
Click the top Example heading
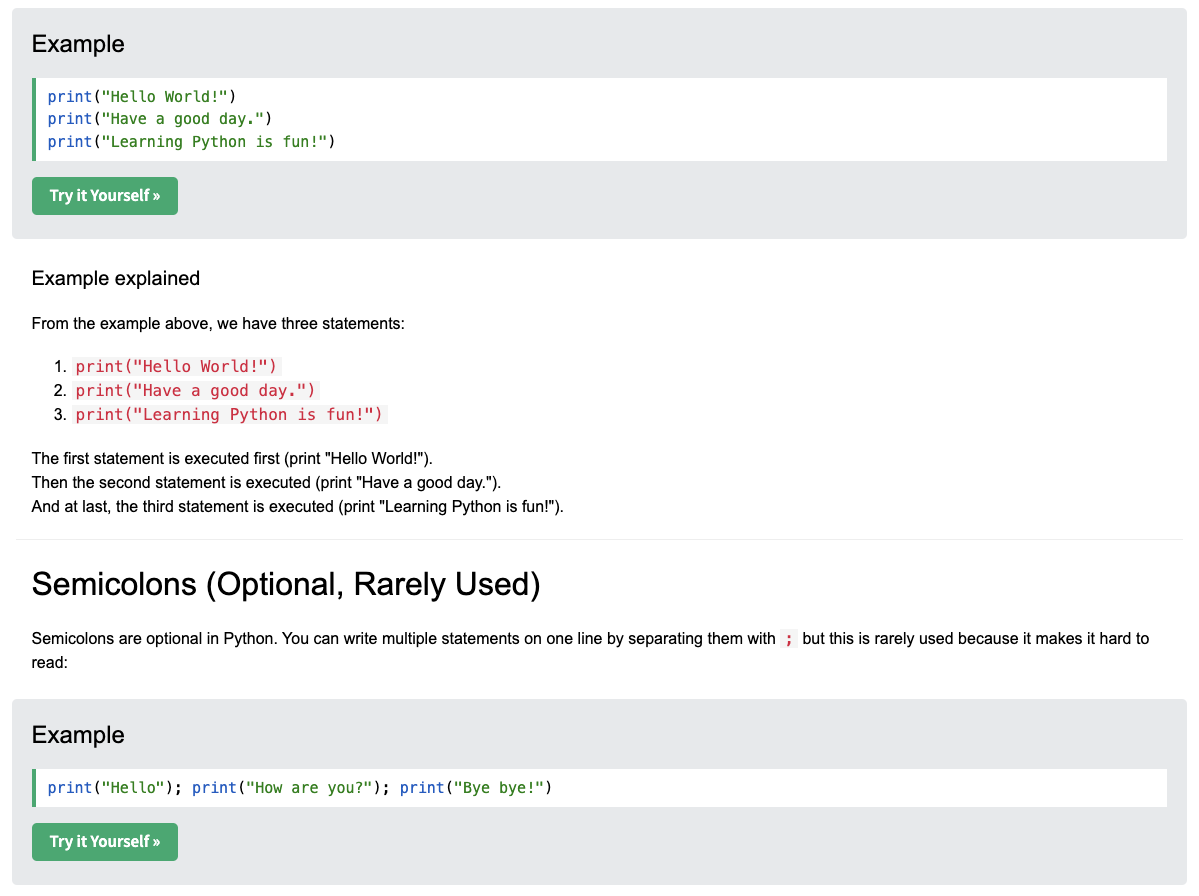78,44
